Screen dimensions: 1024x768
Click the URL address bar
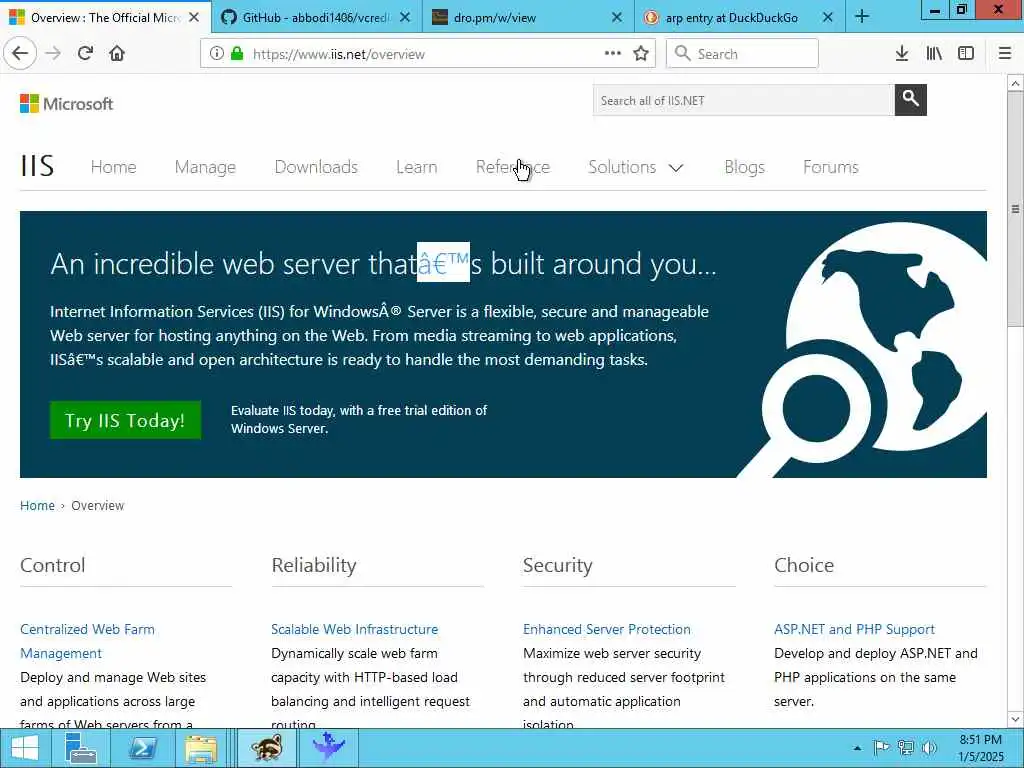coord(428,53)
